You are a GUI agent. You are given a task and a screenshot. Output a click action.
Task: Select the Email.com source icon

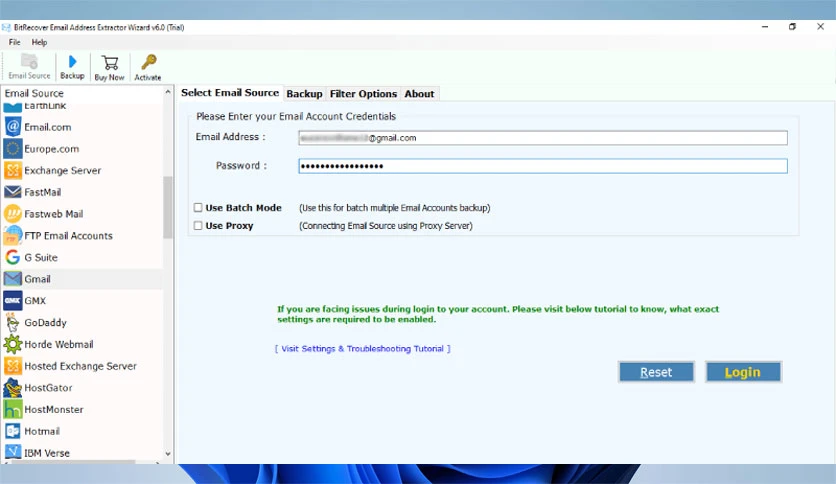(13, 127)
